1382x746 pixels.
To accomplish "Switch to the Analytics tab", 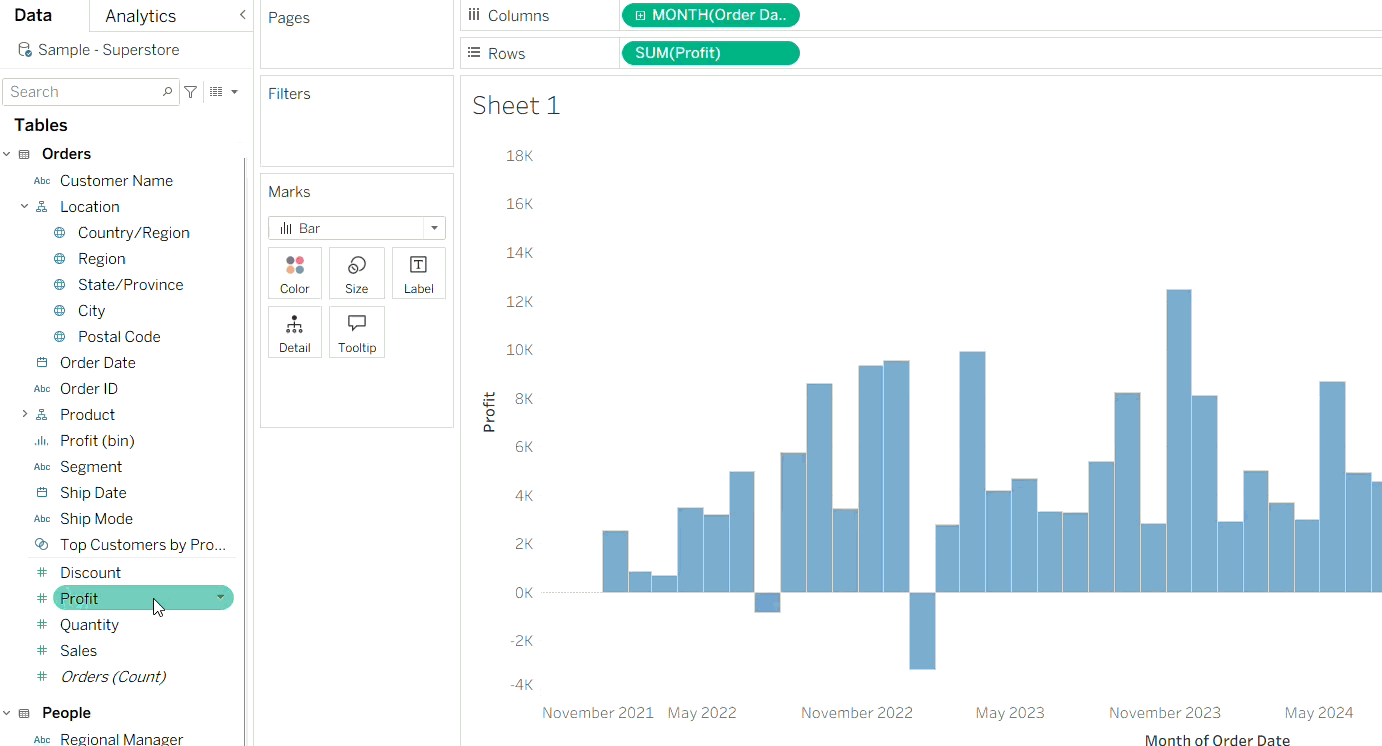I will [140, 16].
